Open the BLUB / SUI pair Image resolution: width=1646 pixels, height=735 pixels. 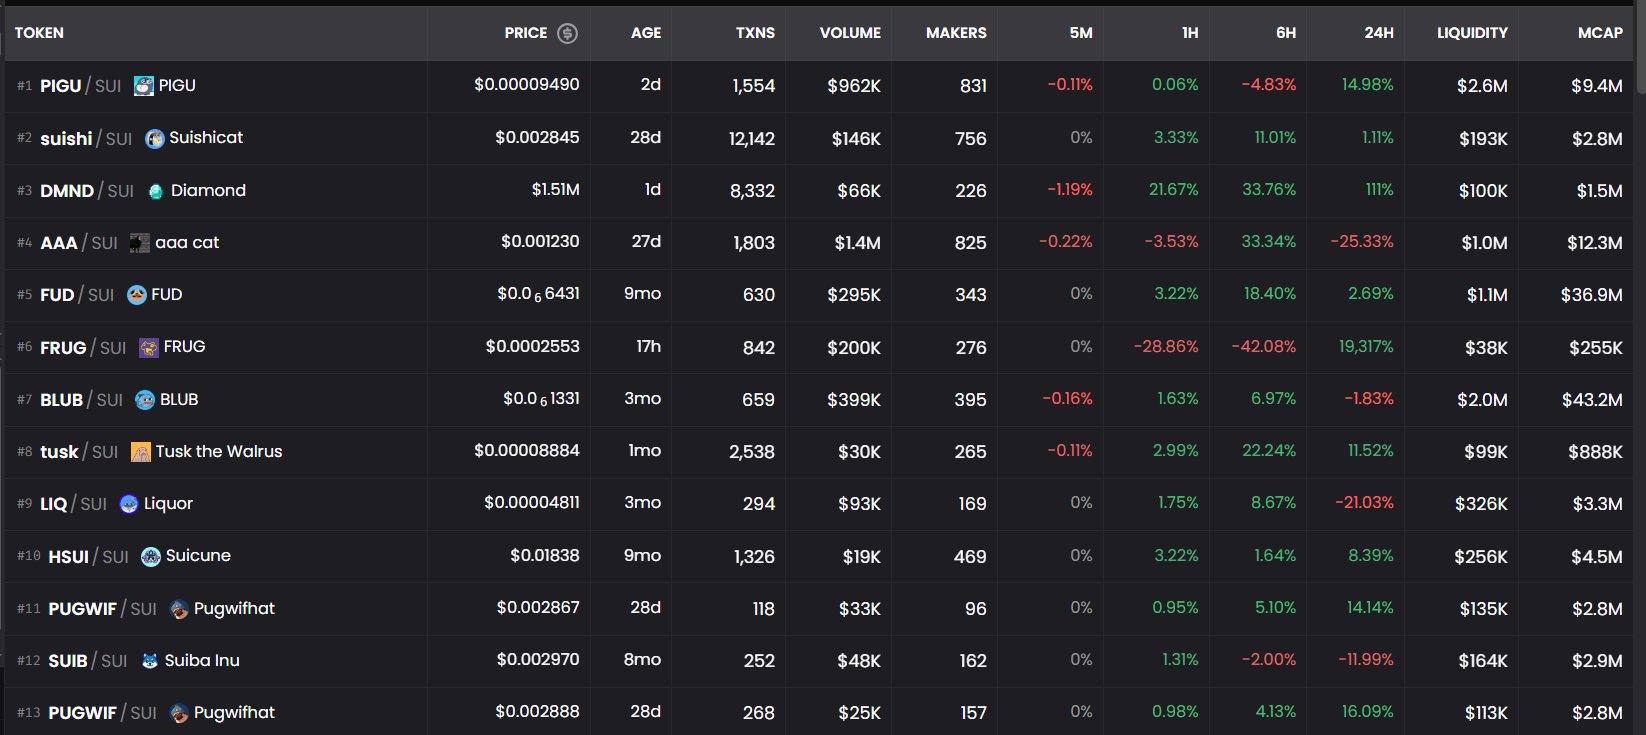[82, 400]
